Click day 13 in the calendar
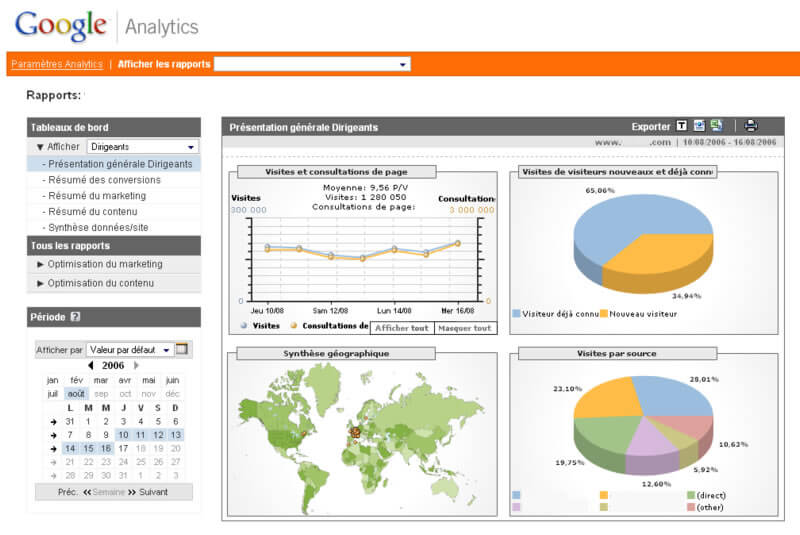The height and width of the screenshot is (535, 800). pyautogui.click(x=176, y=435)
